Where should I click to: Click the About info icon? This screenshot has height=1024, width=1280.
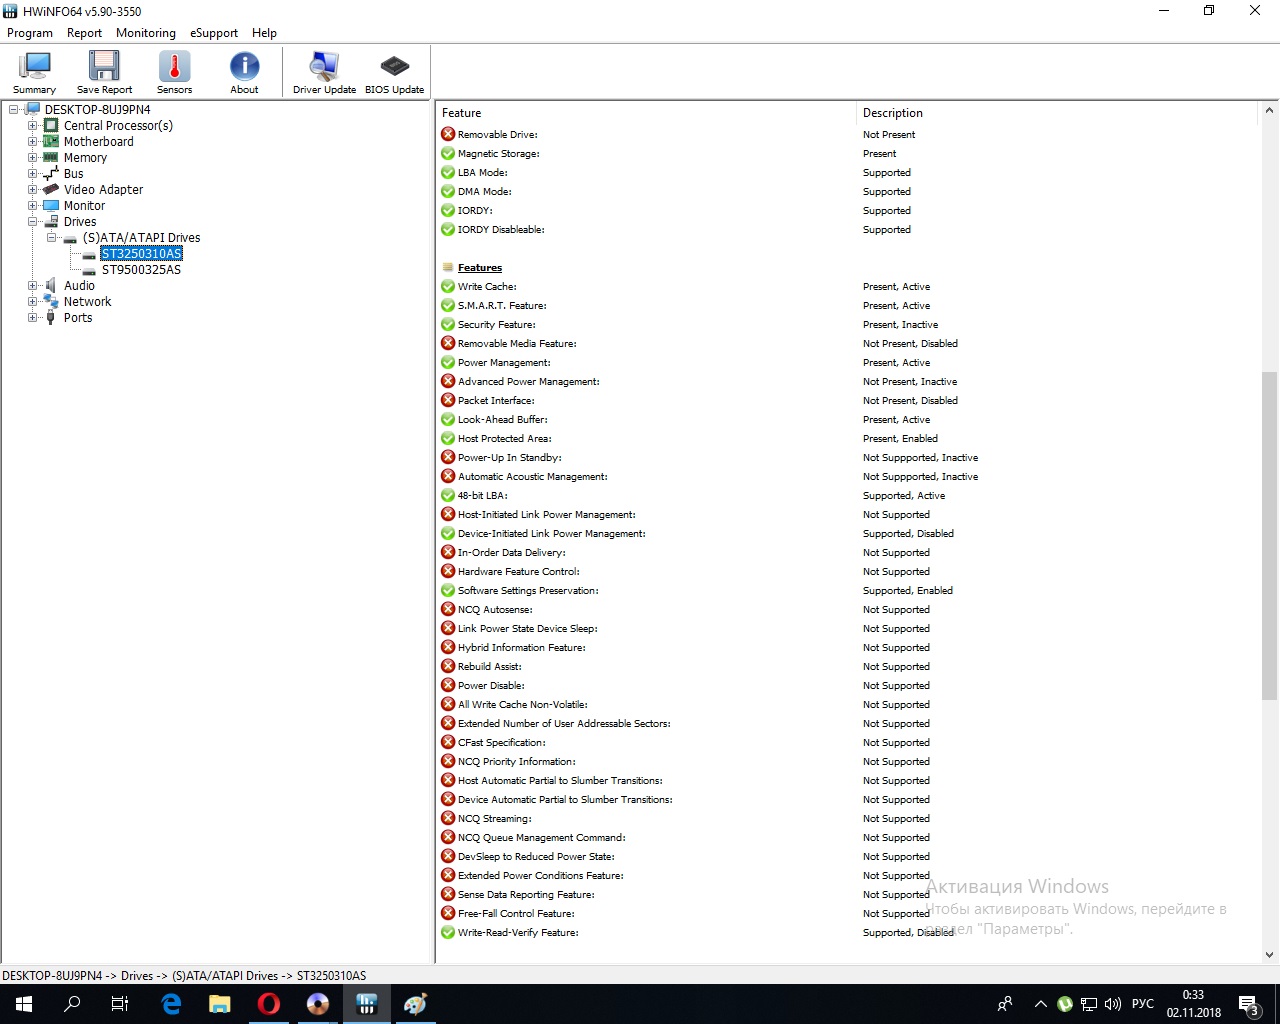pos(244,72)
